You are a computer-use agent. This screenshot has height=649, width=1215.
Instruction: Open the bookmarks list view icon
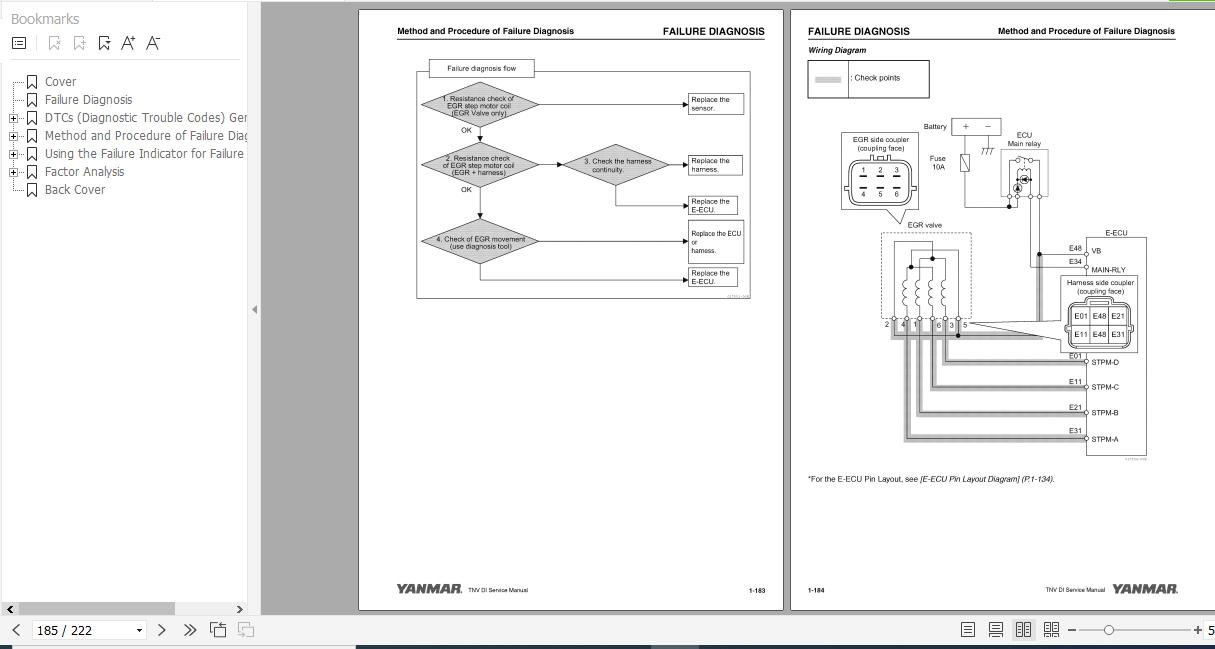[18, 42]
